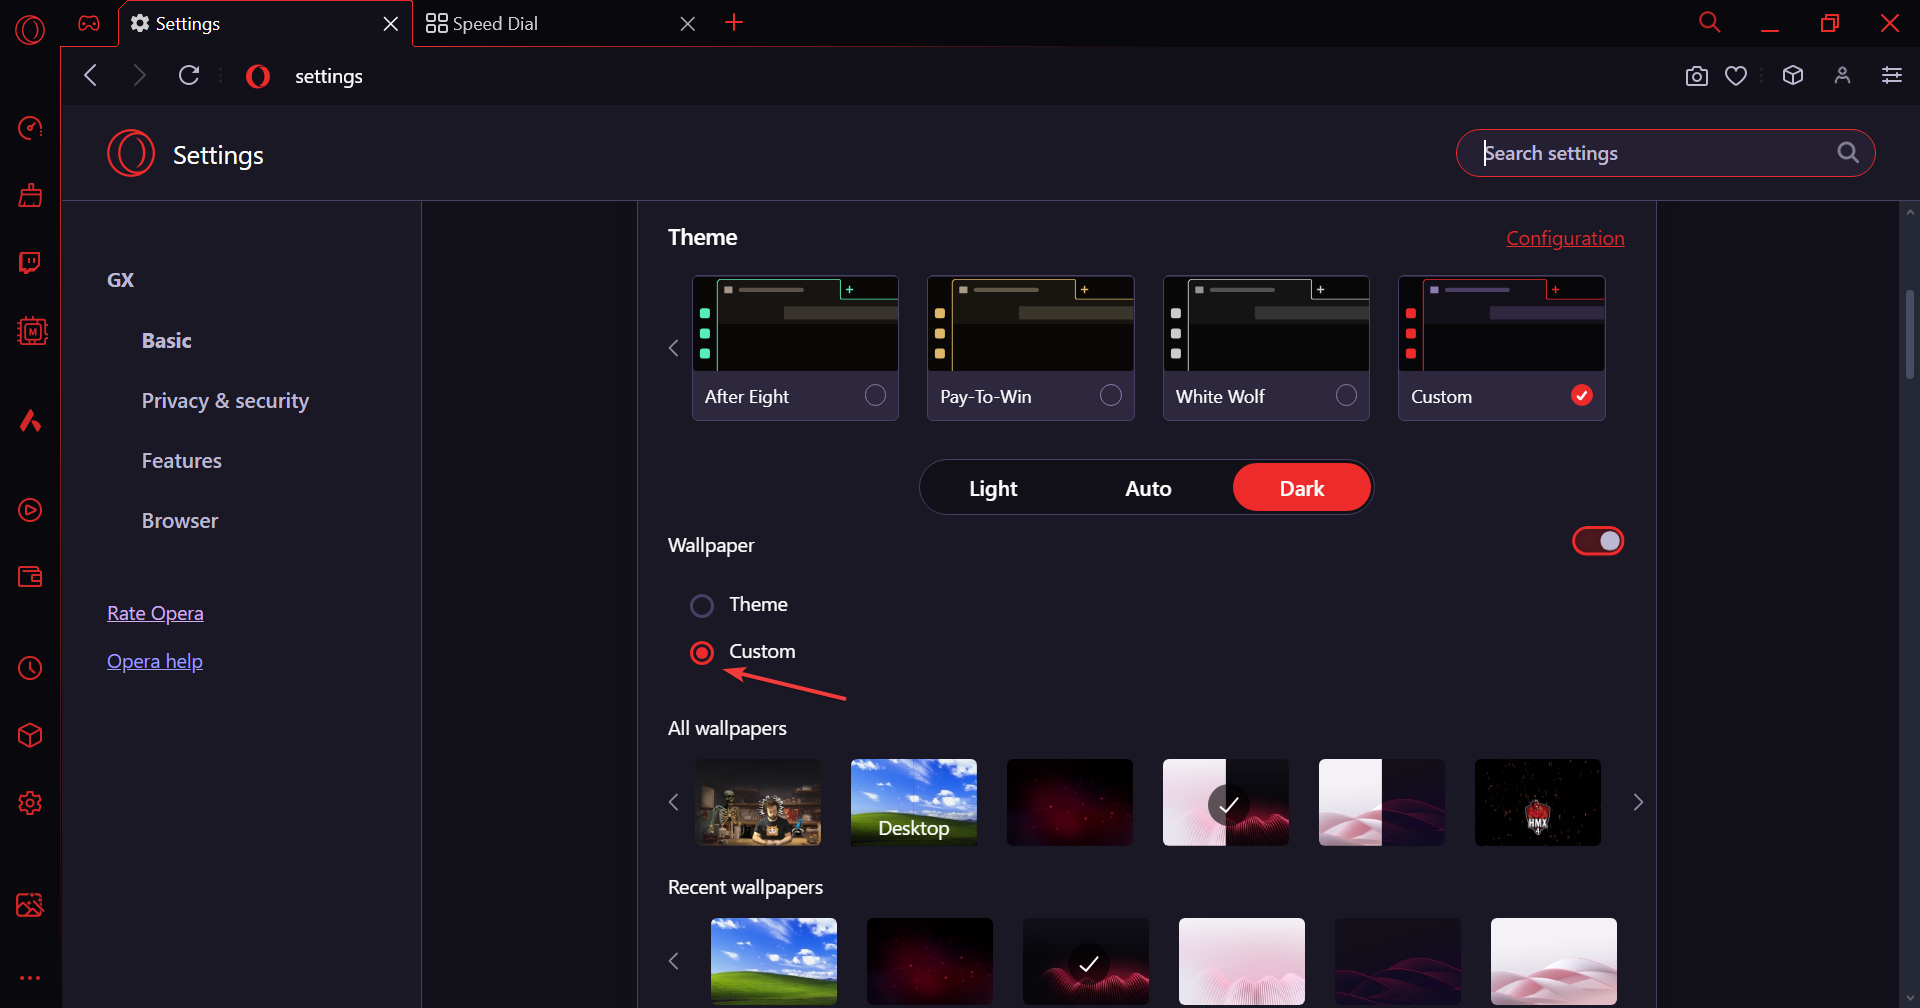Open Extensions cube in address bar
The height and width of the screenshot is (1008, 1920).
point(1793,75)
